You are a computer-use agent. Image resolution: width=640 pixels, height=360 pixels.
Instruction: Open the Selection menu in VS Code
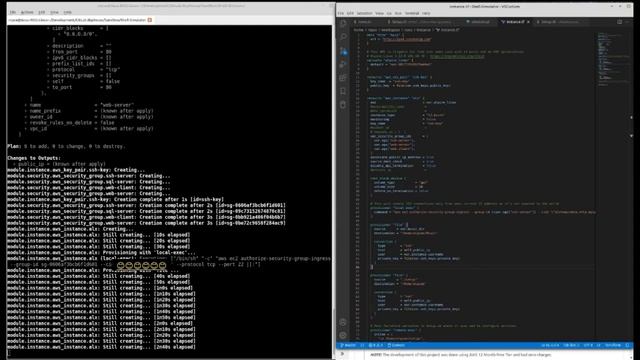click(364, 13)
